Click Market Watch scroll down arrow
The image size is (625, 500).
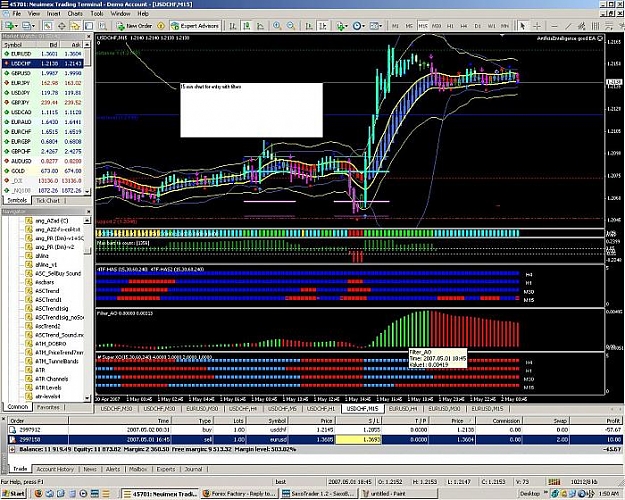pyautogui.click(x=87, y=191)
